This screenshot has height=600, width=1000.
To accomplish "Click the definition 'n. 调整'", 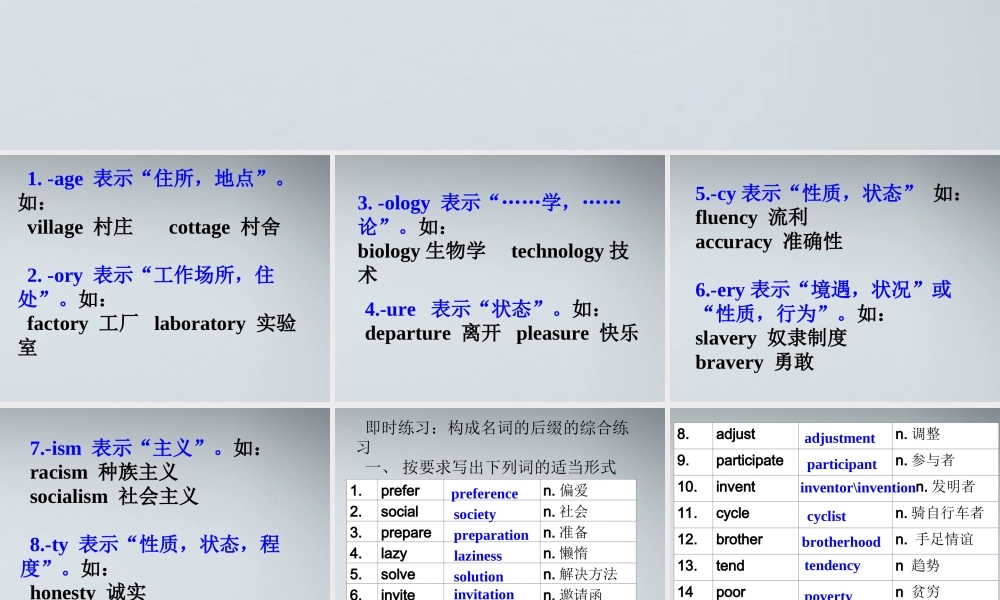I will 918,434.
